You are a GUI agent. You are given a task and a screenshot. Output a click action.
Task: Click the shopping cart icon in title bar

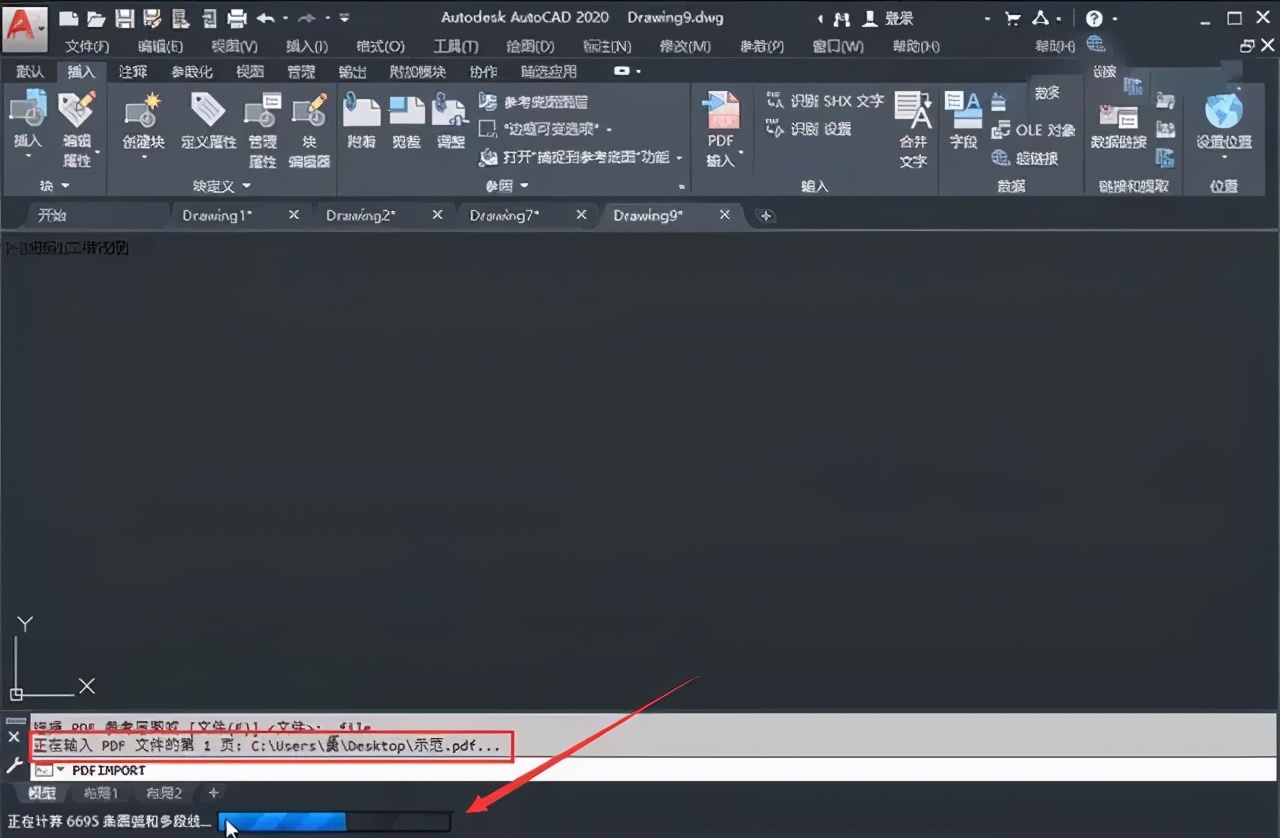coord(1013,18)
